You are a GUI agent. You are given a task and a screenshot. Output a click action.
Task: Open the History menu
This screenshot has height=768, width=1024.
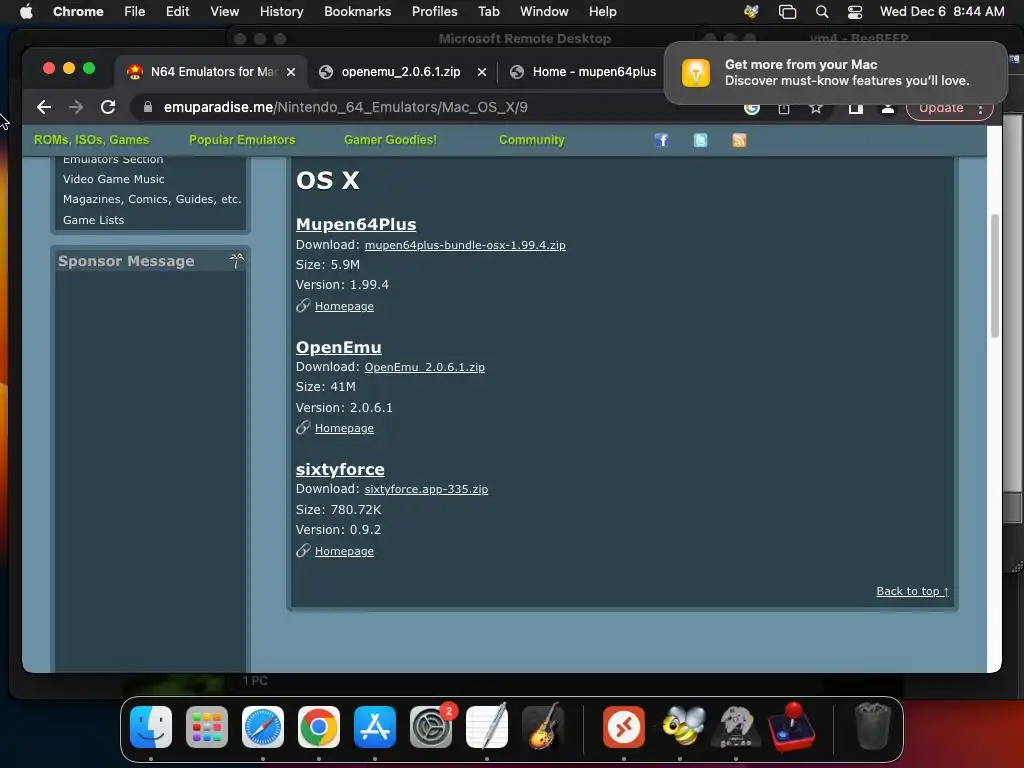(281, 12)
